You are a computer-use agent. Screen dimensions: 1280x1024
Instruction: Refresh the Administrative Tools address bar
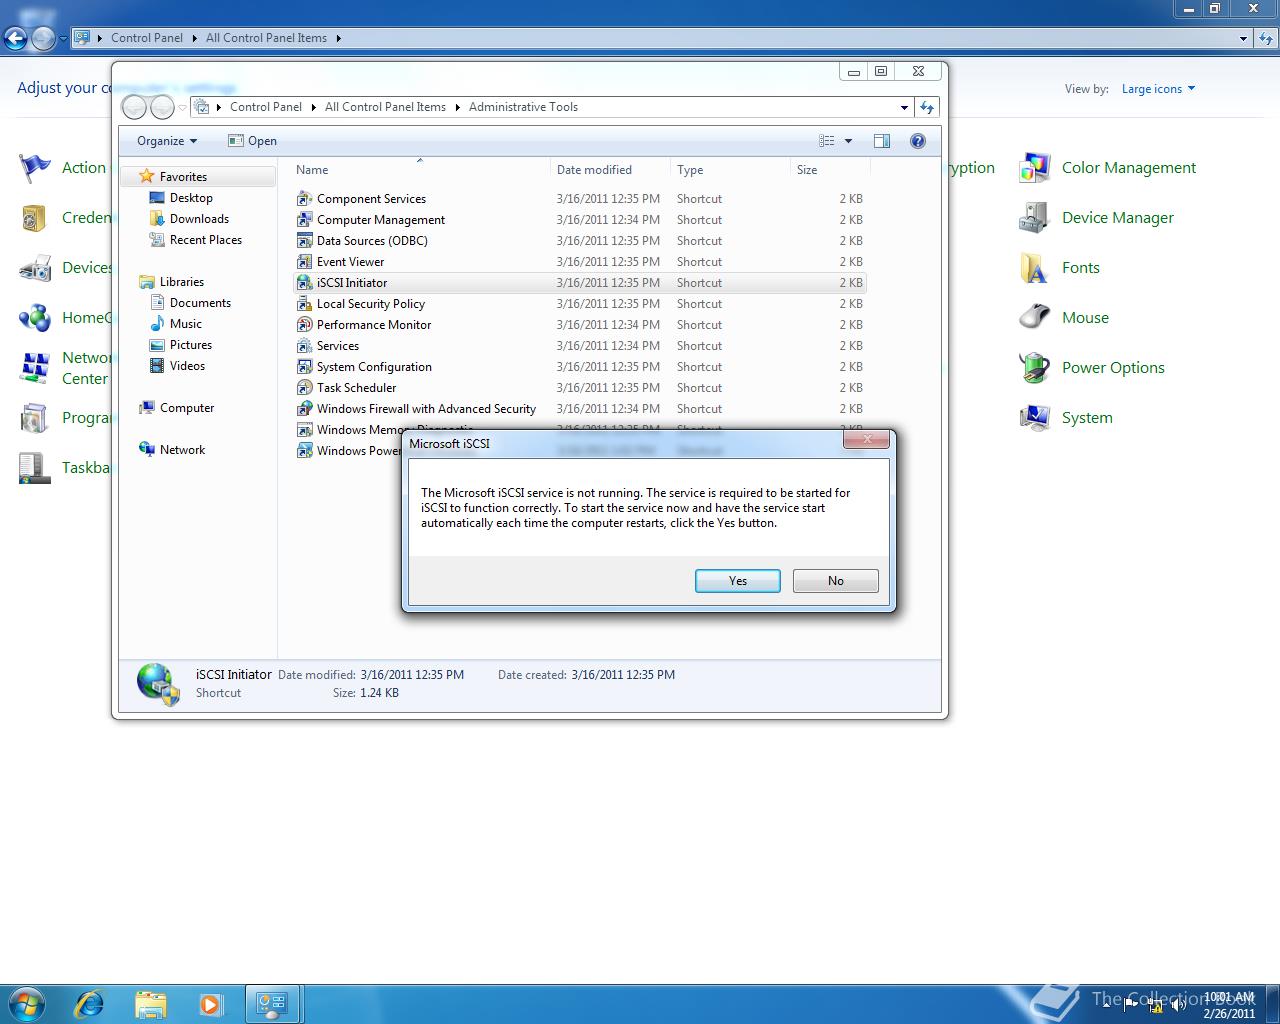927,107
